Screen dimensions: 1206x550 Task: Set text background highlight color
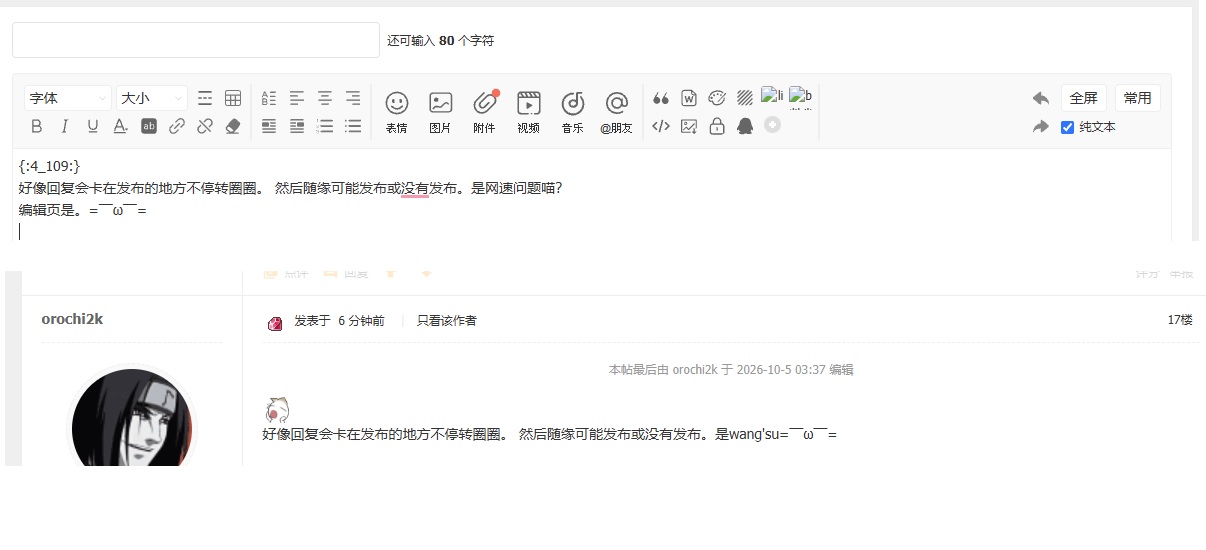(x=149, y=126)
